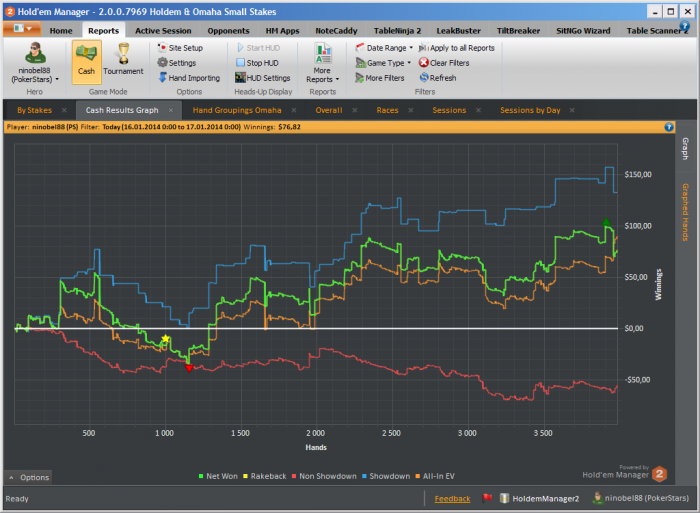This screenshot has width=700, height=513.
Task: Open Hand Importing
Action: pyautogui.click(x=189, y=78)
